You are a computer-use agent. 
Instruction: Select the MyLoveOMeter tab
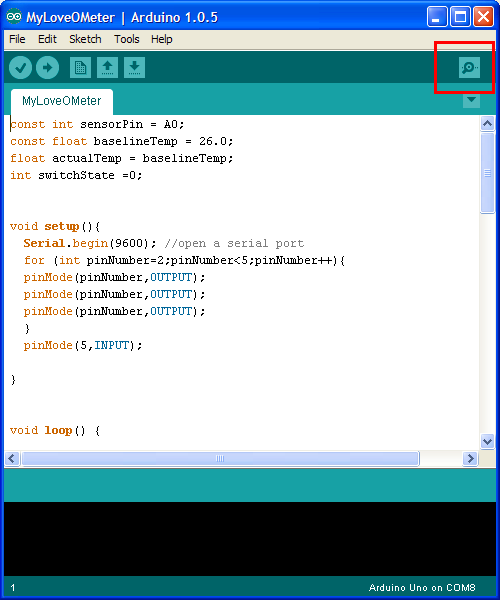pos(62,101)
